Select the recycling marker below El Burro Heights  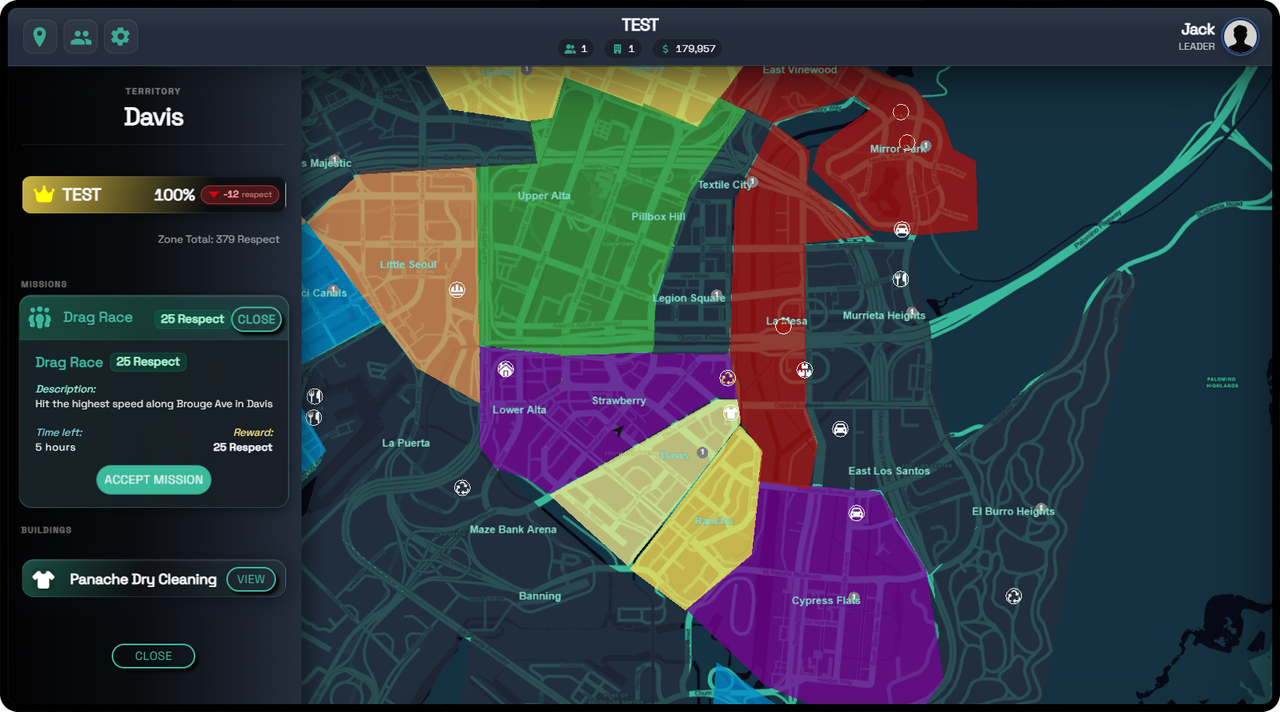tap(1014, 596)
